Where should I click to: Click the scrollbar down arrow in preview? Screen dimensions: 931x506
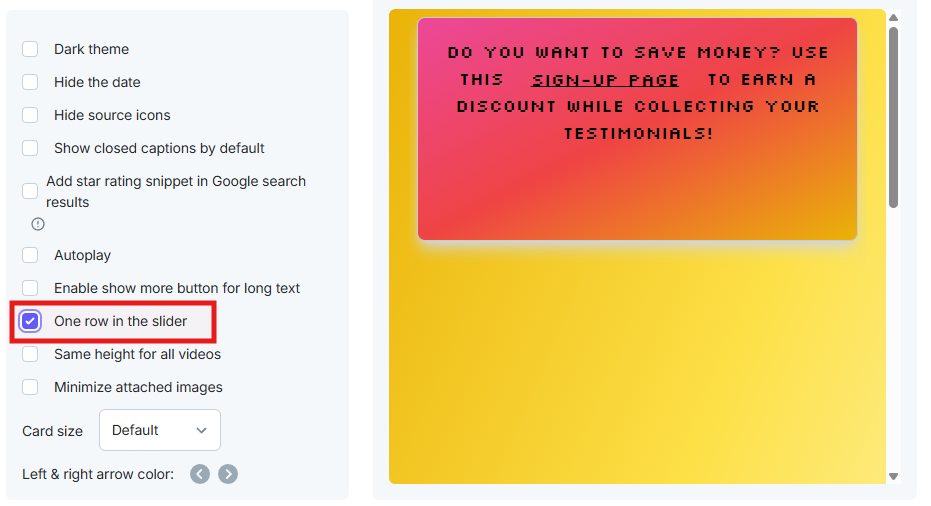(x=894, y=476)
